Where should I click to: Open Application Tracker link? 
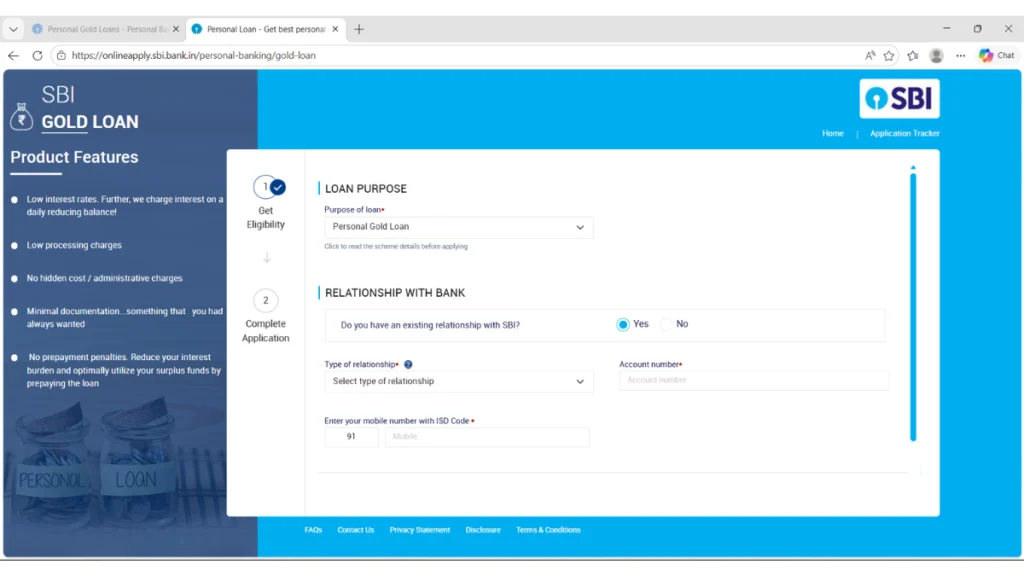click(904, 133)
